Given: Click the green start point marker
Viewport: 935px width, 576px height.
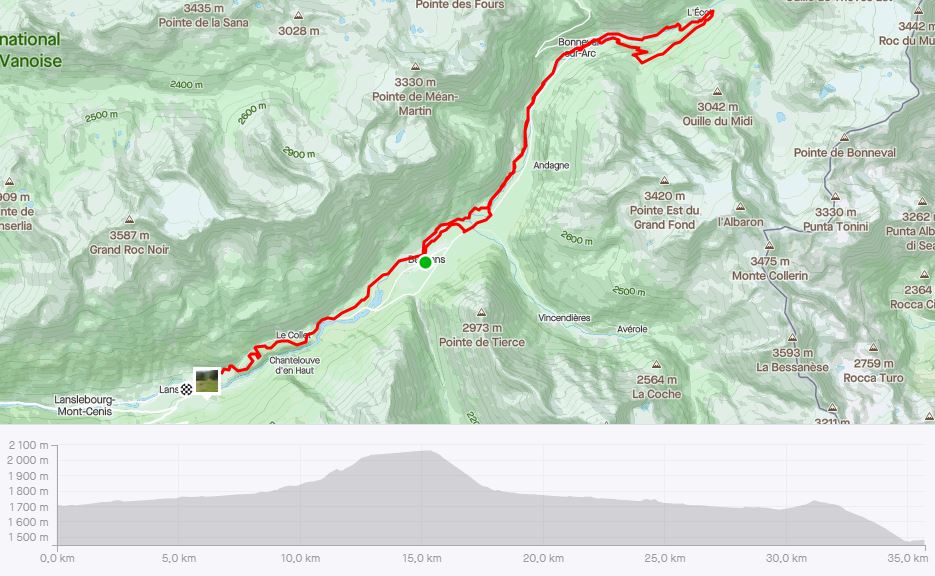Looking at the screenshot, I should click(x=425, y=262).
